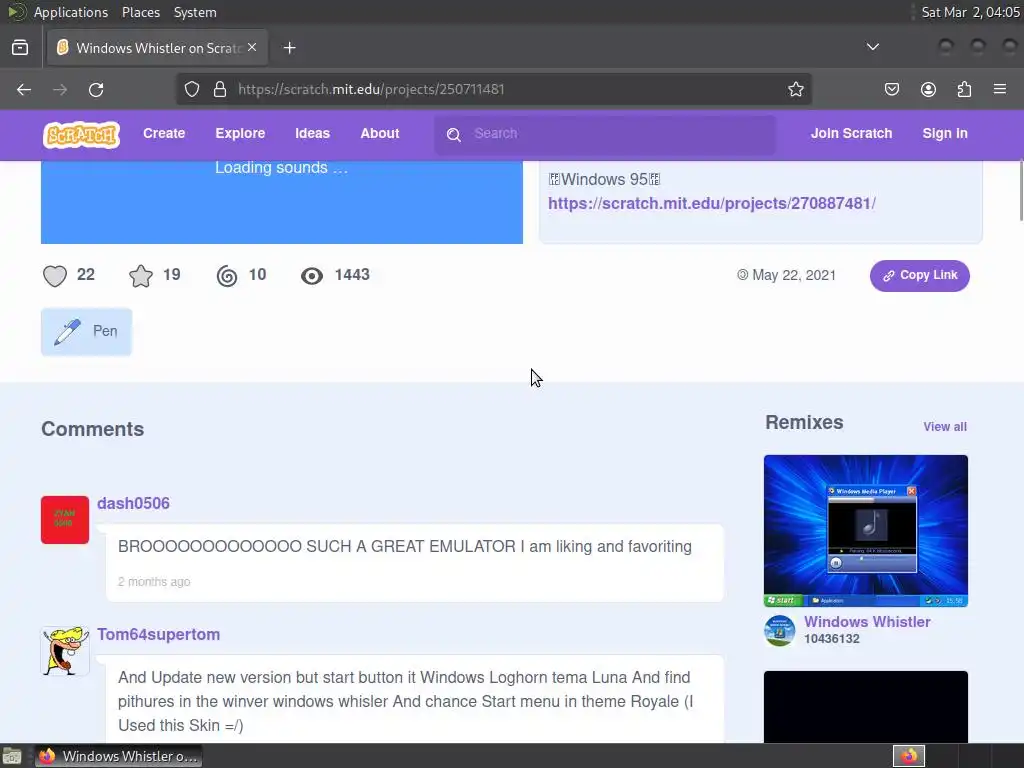Click remix author 10436132 avatar
The image size is (1024, 768).
click(780, 630)
